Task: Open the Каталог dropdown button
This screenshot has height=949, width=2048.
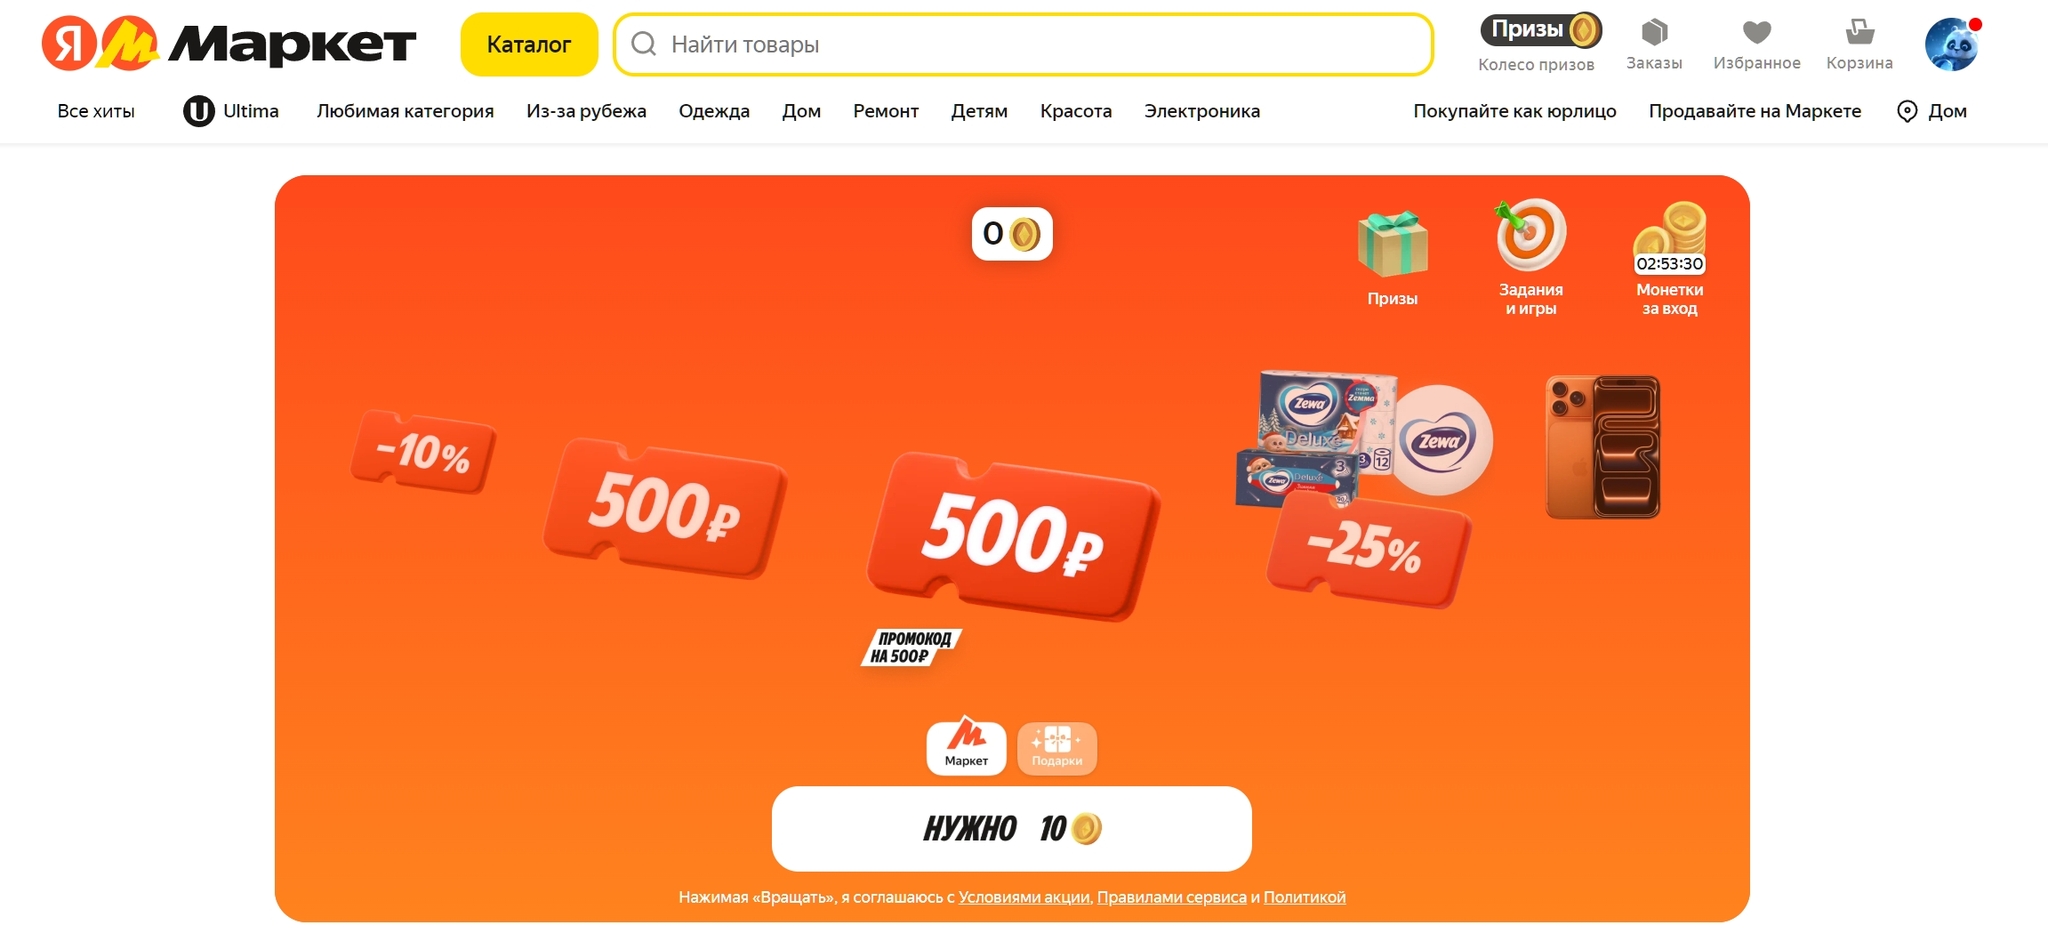Action: pyautogui.click(x=529, y=44)
